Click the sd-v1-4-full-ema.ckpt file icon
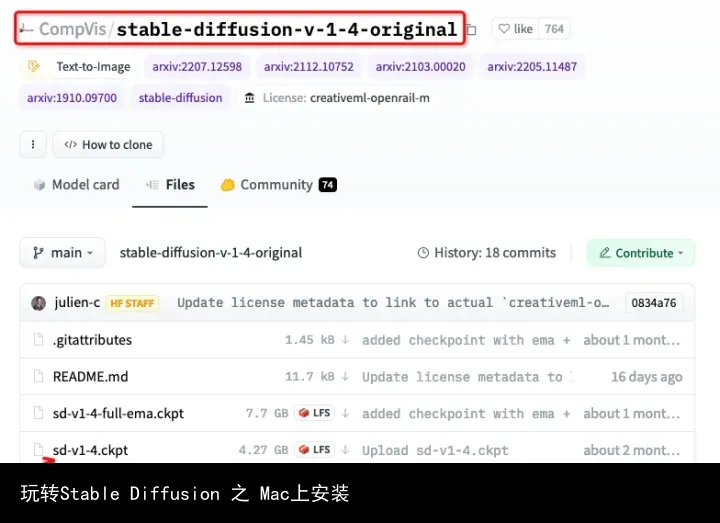The height and width of the screenshot is (523, 720). click(39, 413)
